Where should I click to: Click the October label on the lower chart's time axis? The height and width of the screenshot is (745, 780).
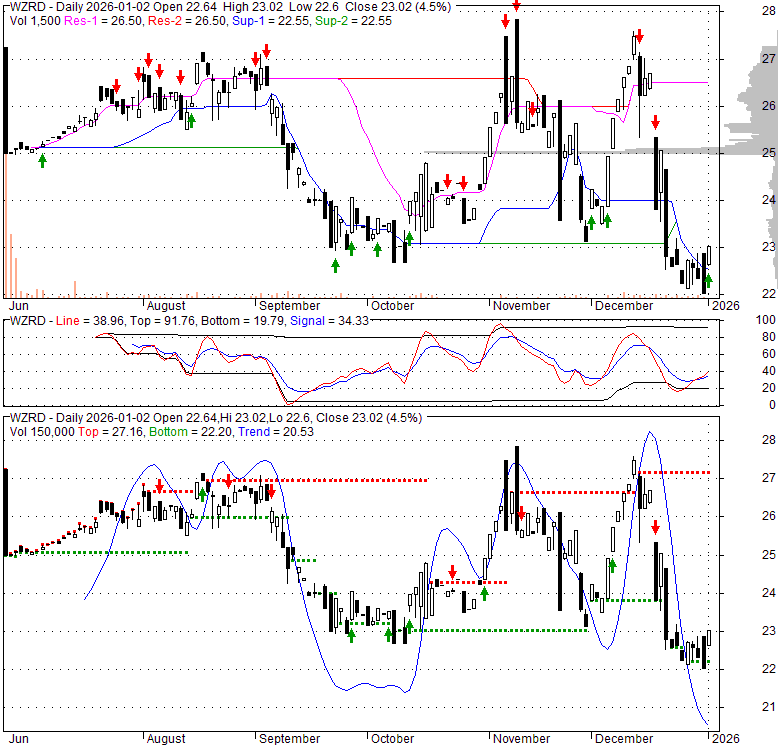point(392,739)
